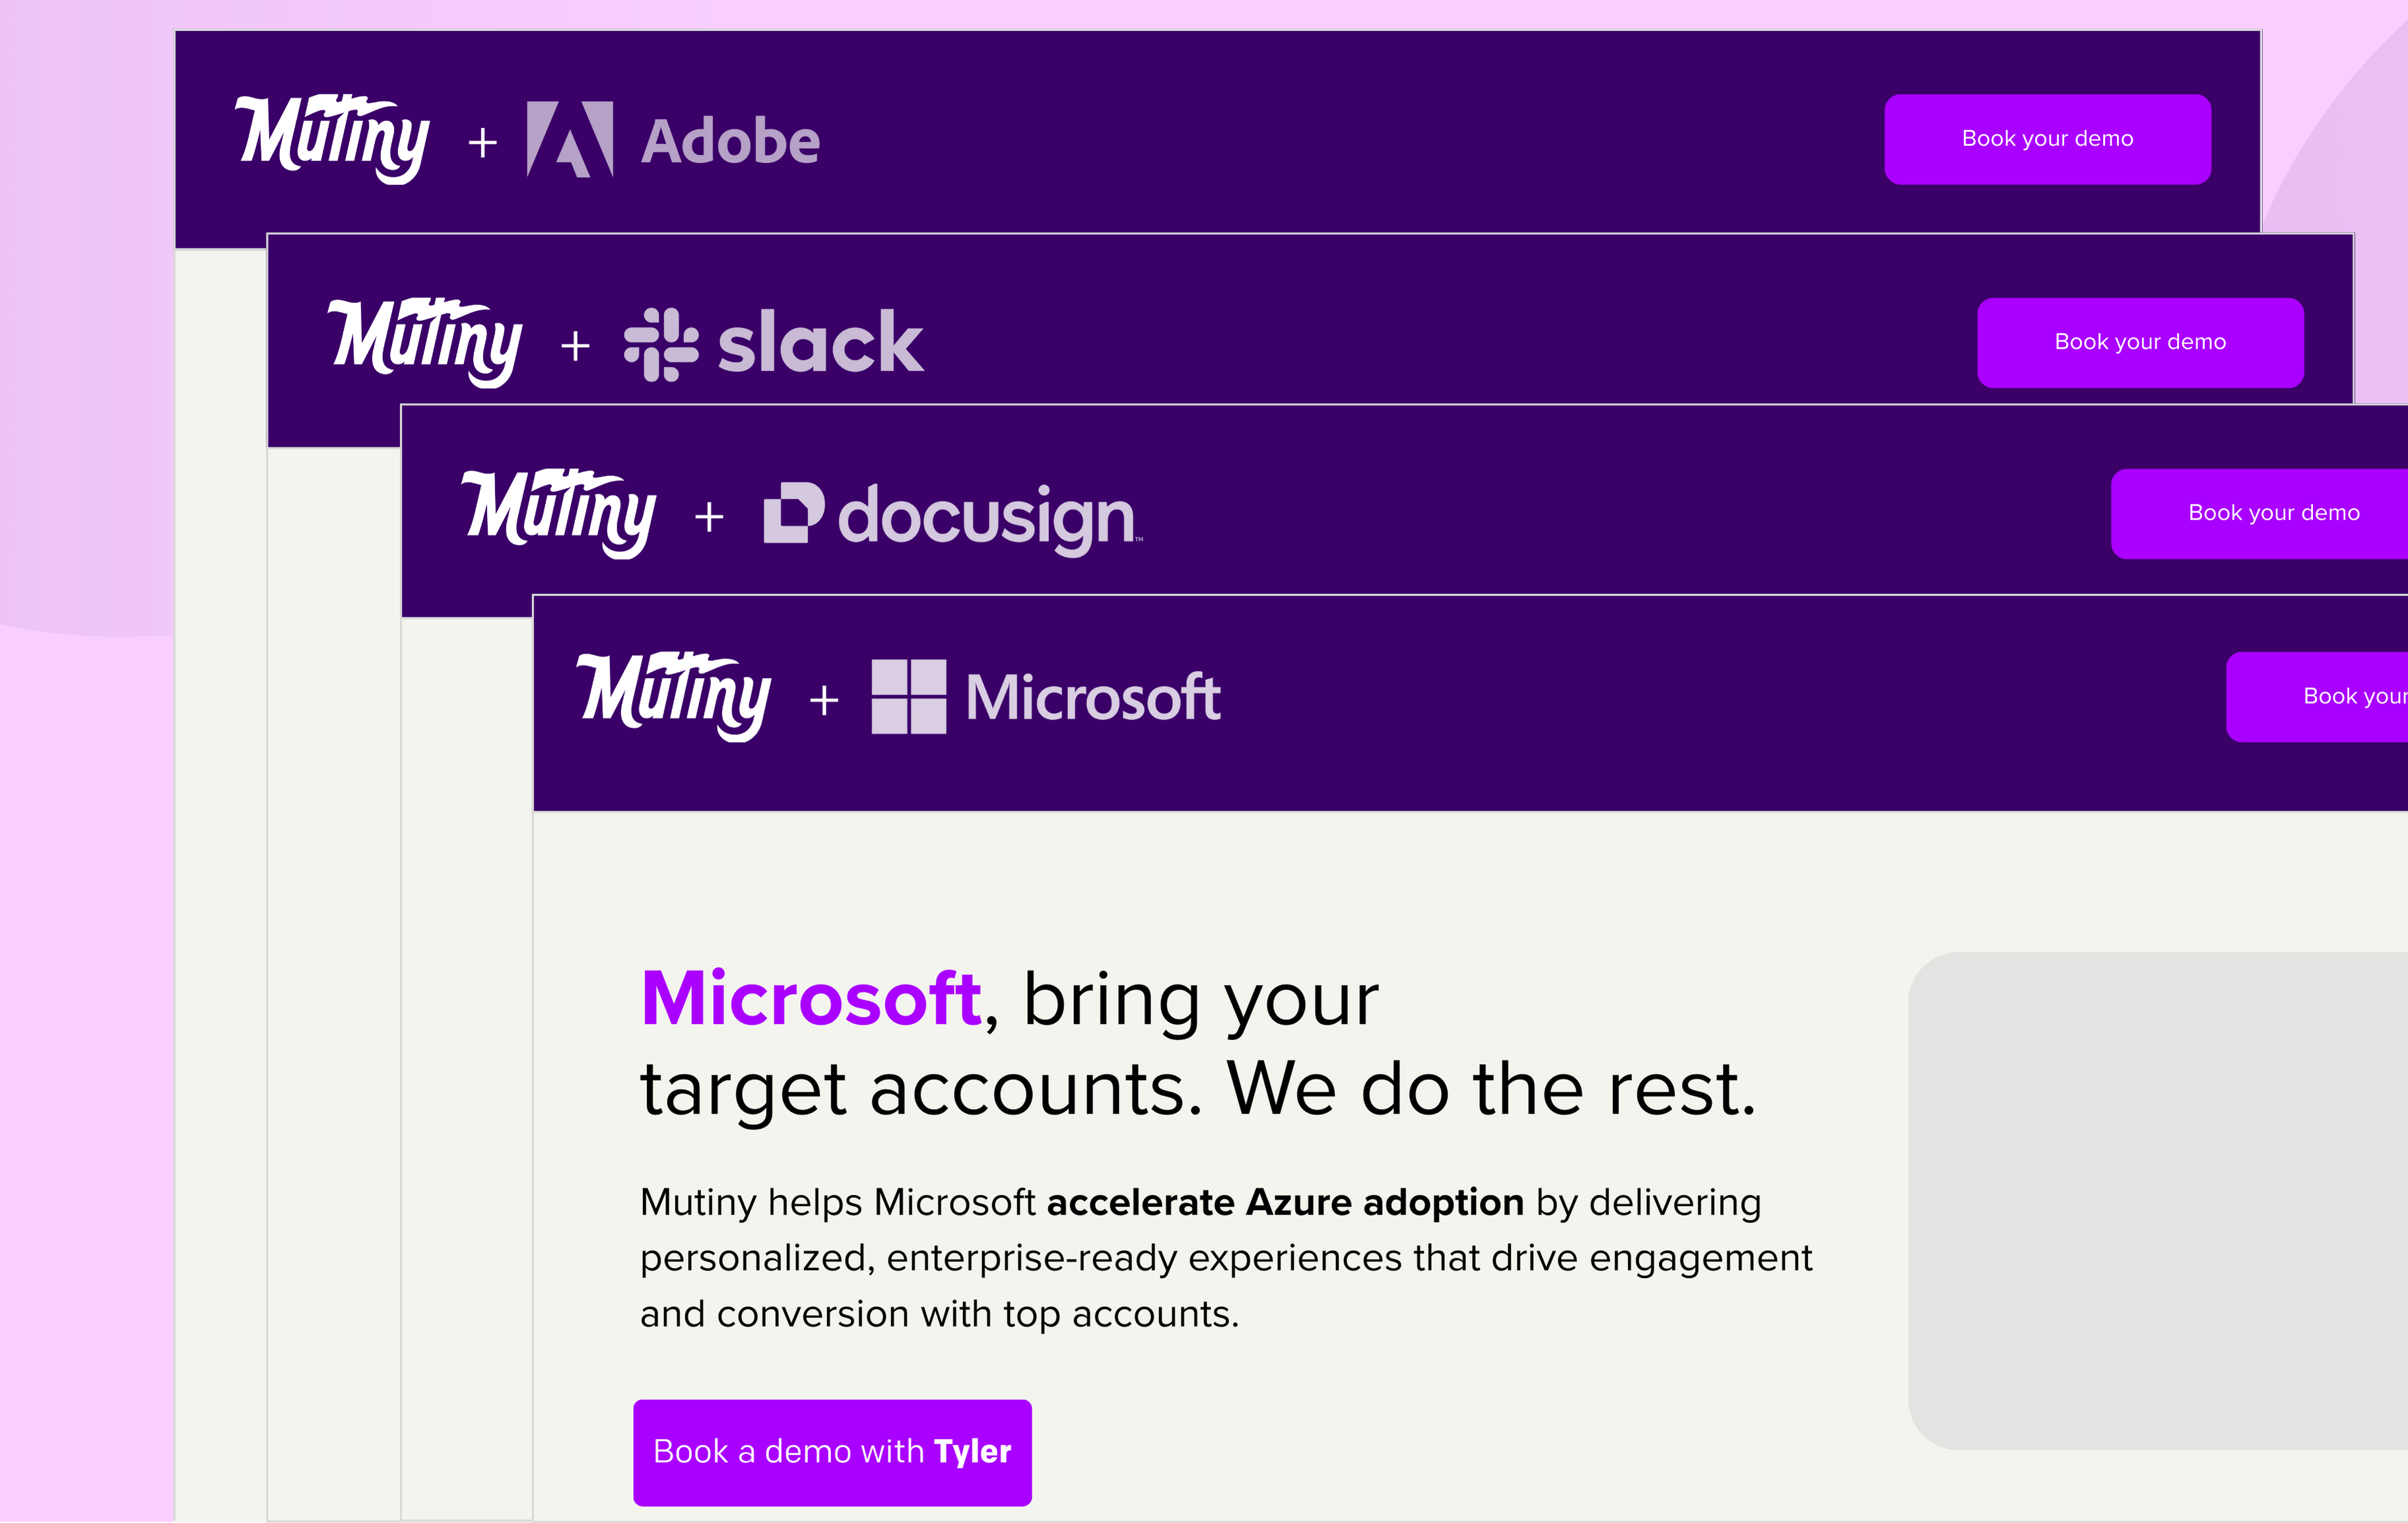The width and height of the screenshot is (2408, 1523).
Task: Click the Docusign logo icon
Action: (794, 513)
